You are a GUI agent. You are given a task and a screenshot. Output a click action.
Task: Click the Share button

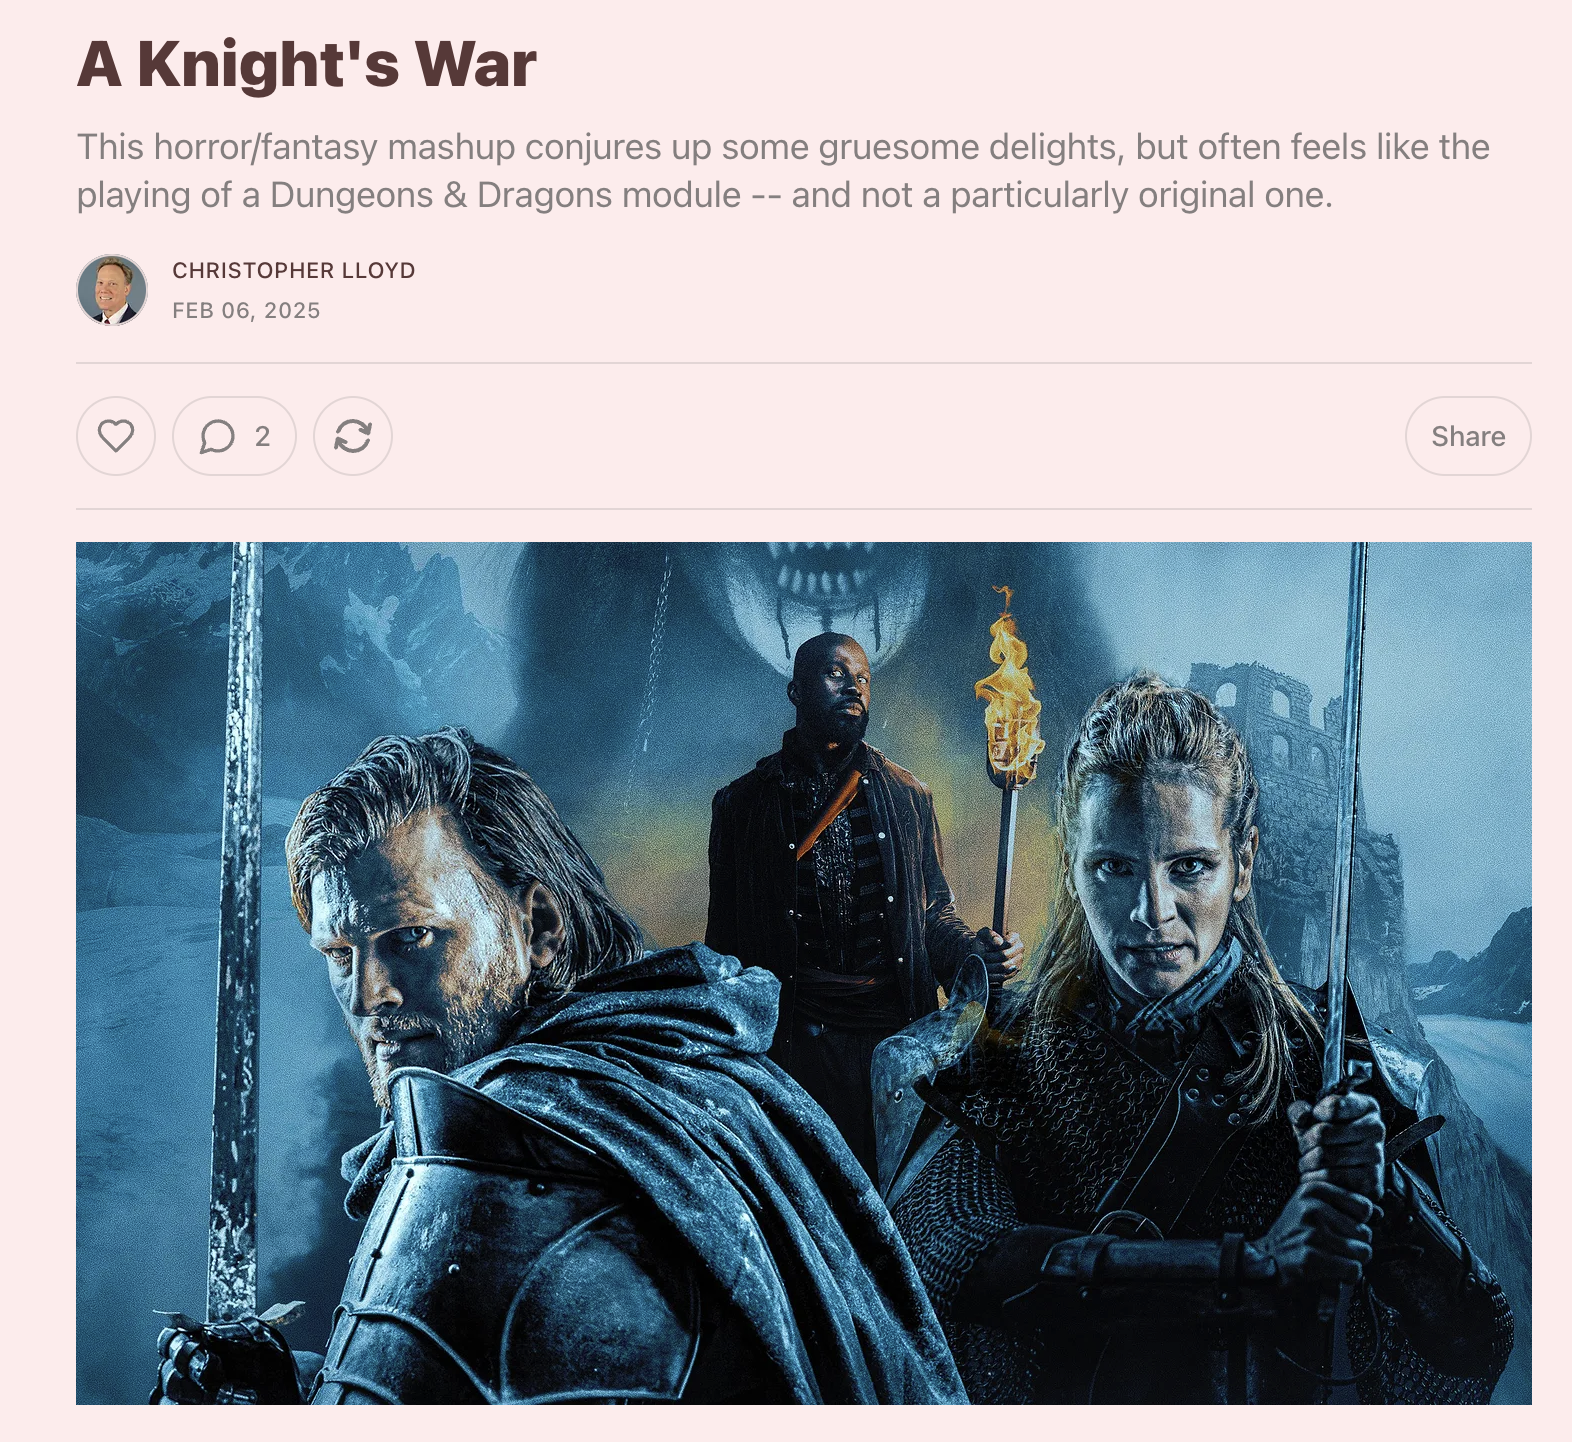(x=1468, y=436)
